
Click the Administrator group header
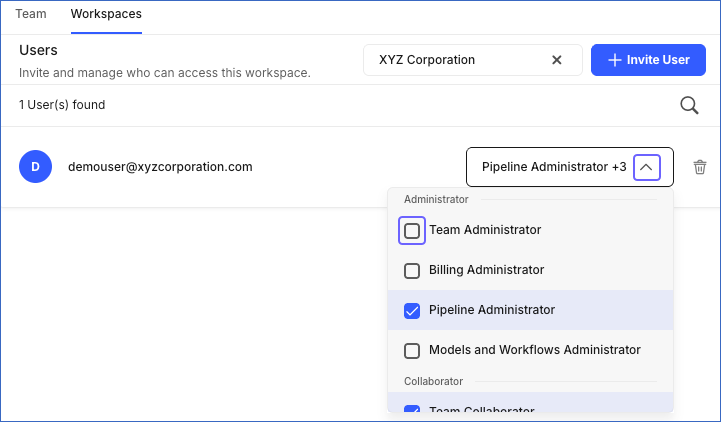point(436,199)
